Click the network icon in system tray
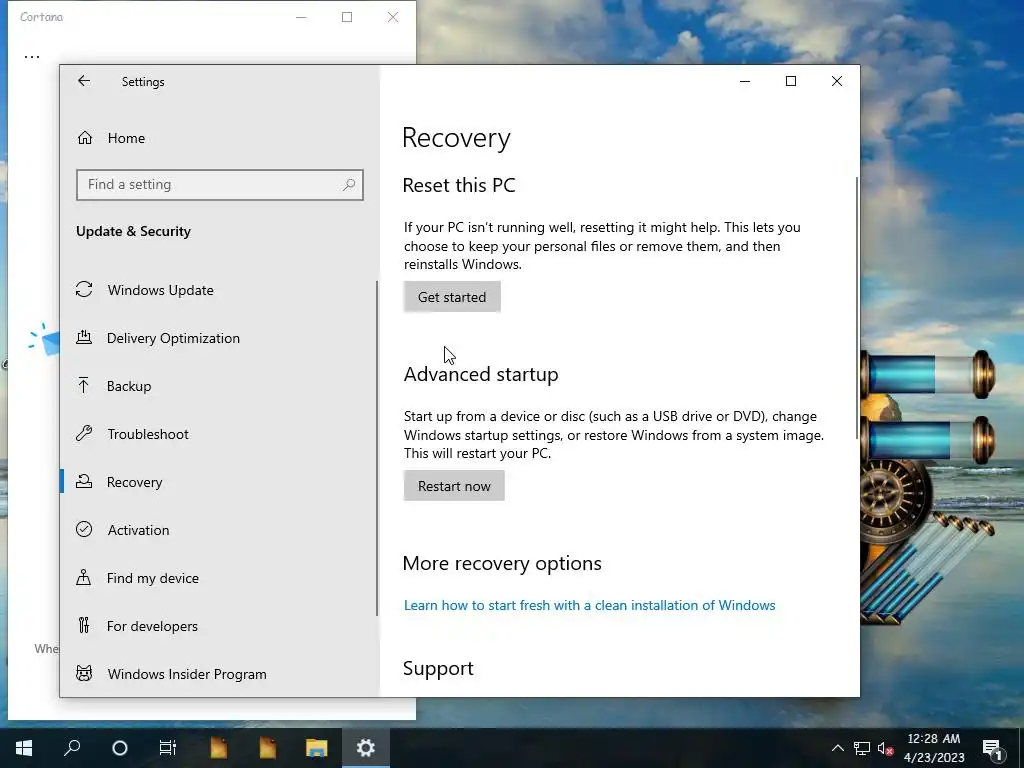Image resolution: width=1024 pixels, height=768 pixels. [x=861, y=748]
